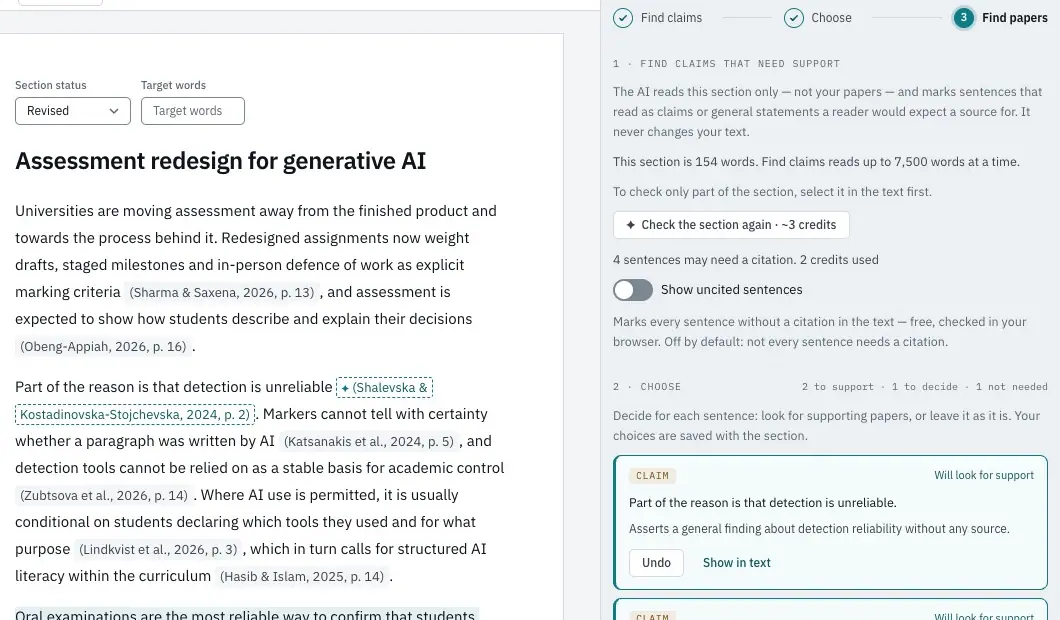The width and height of the screenshot is (1060, 620).
Task: Click the section heading Assessment redesign for generative AI
Action: tap(220, 161)
